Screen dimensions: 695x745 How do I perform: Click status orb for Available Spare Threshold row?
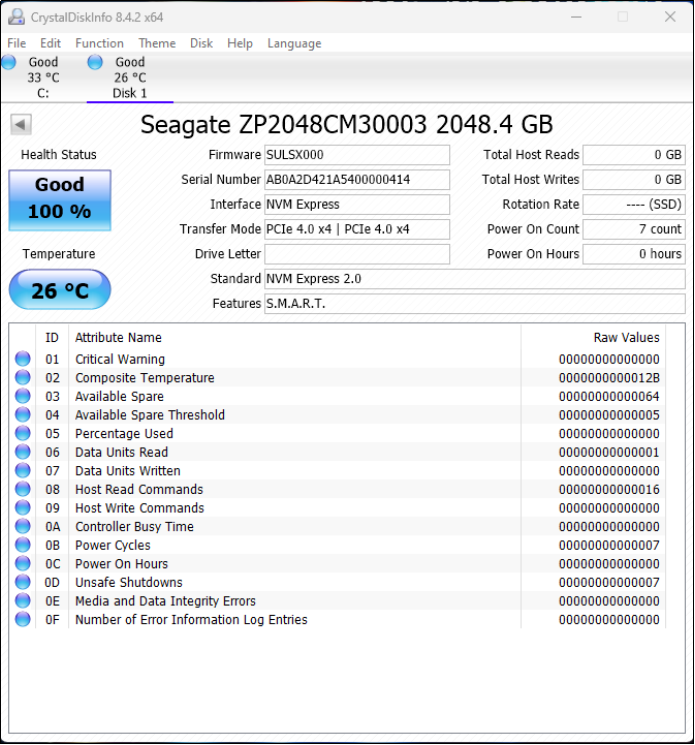(x=22, y=414)
